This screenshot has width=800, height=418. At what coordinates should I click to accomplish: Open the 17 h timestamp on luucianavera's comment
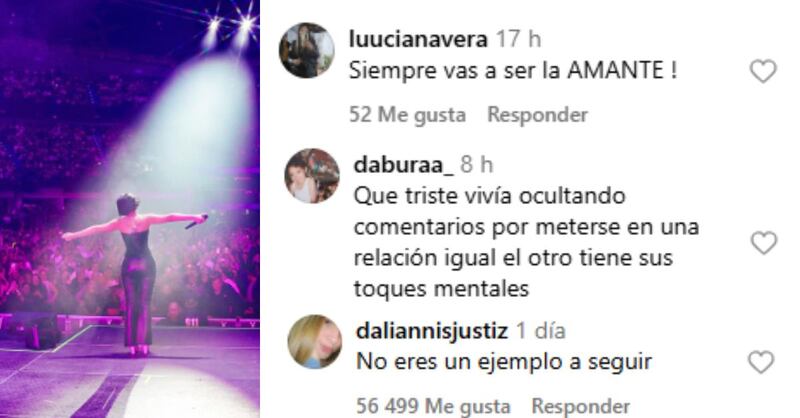click(518, 39)
